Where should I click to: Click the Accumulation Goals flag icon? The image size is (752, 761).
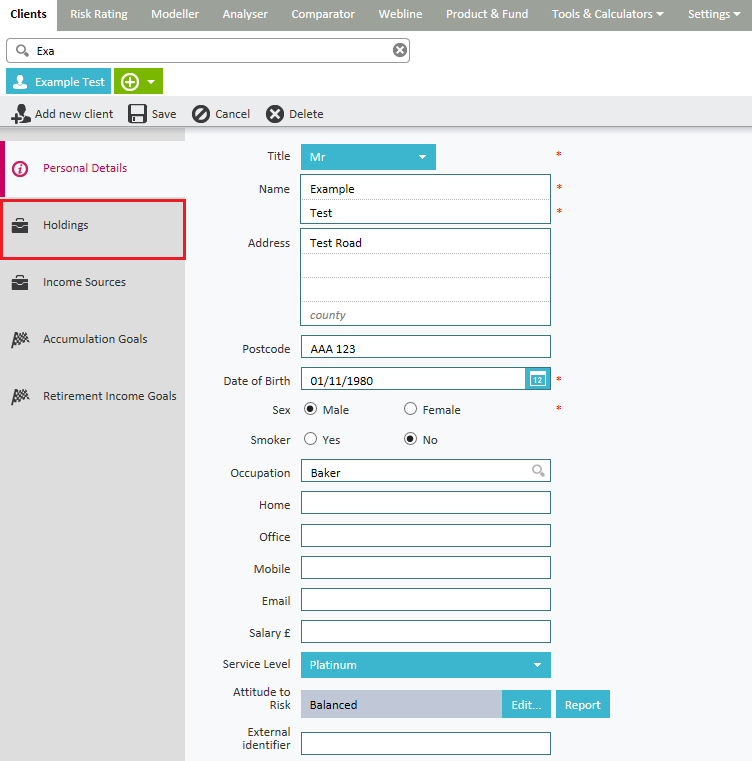pos(20,340)
